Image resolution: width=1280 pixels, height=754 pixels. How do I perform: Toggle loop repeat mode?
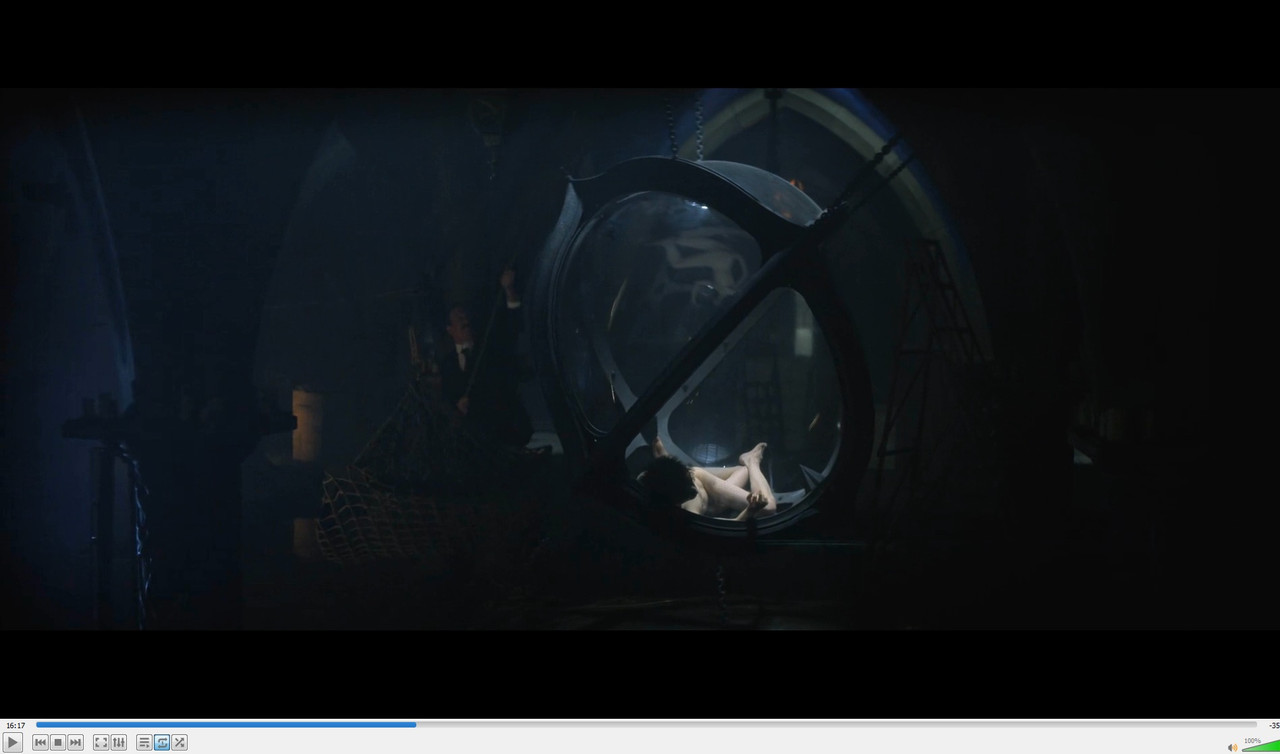coord(162,742)
